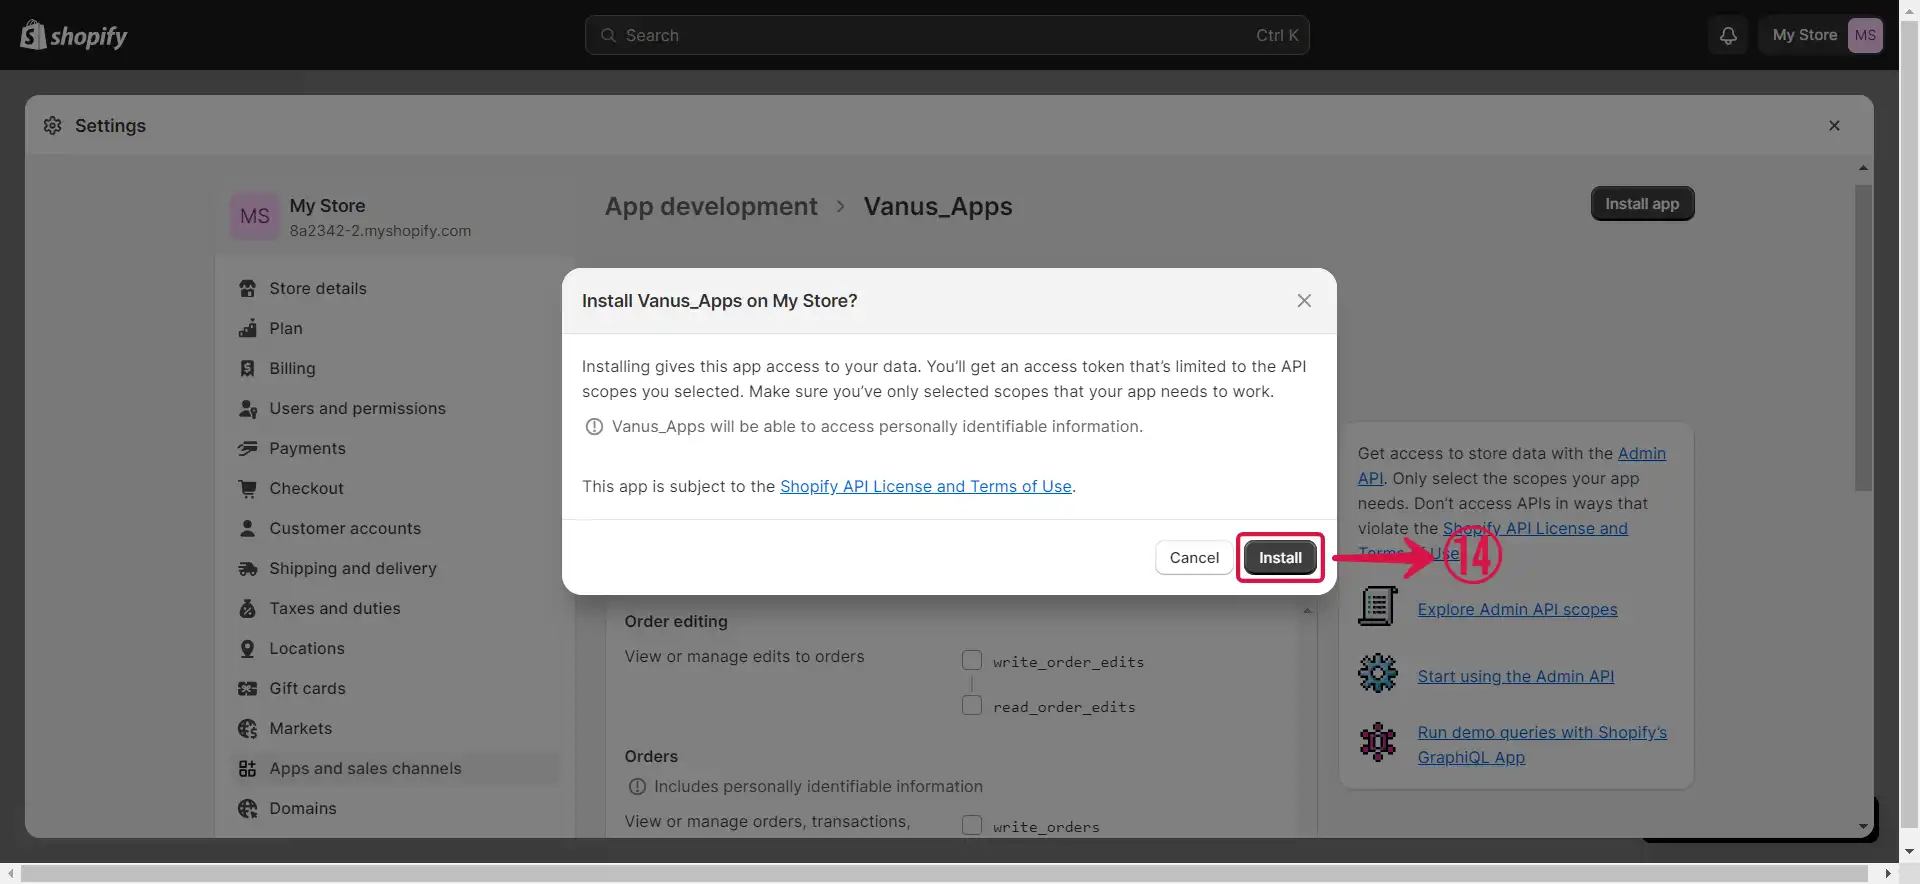
Task: Click the Explore Admin API scopes document icon
Action: click(1377, 606)
